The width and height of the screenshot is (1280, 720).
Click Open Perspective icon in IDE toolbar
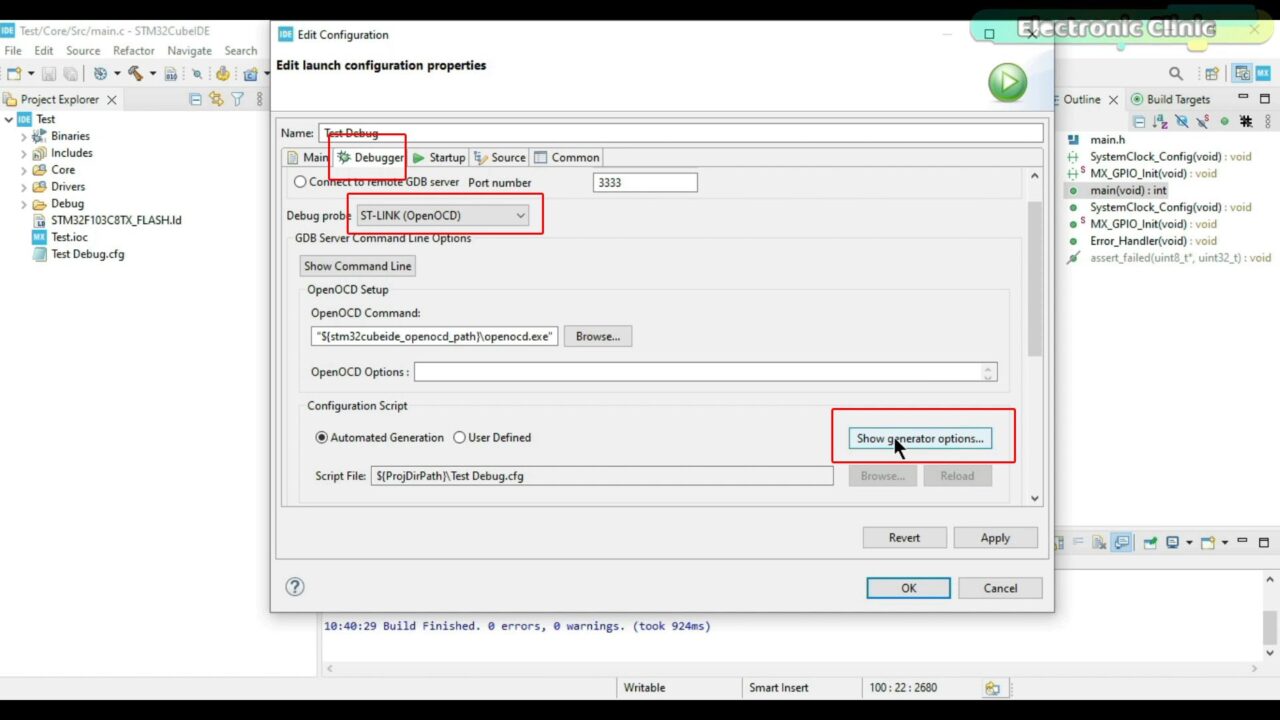1212,73
